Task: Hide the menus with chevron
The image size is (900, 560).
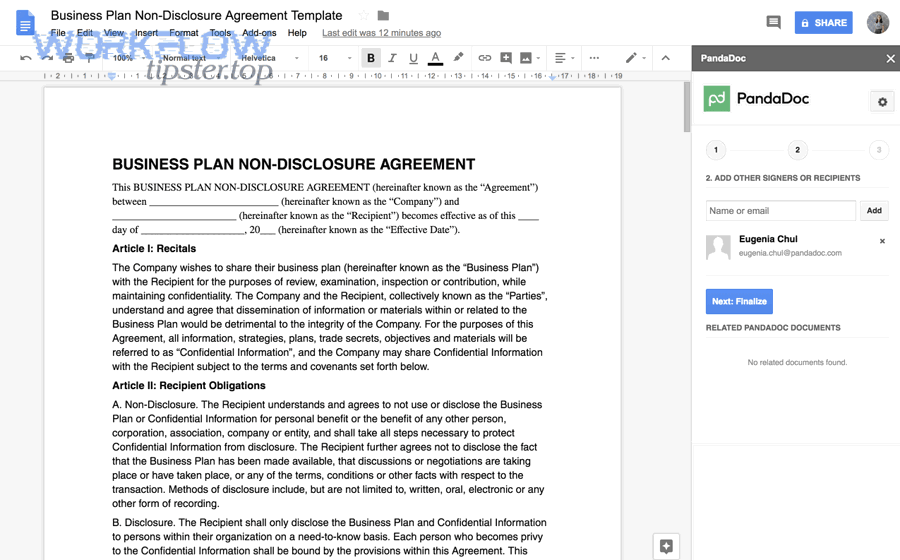Action: pyautogui.click(x=666, y=58)
